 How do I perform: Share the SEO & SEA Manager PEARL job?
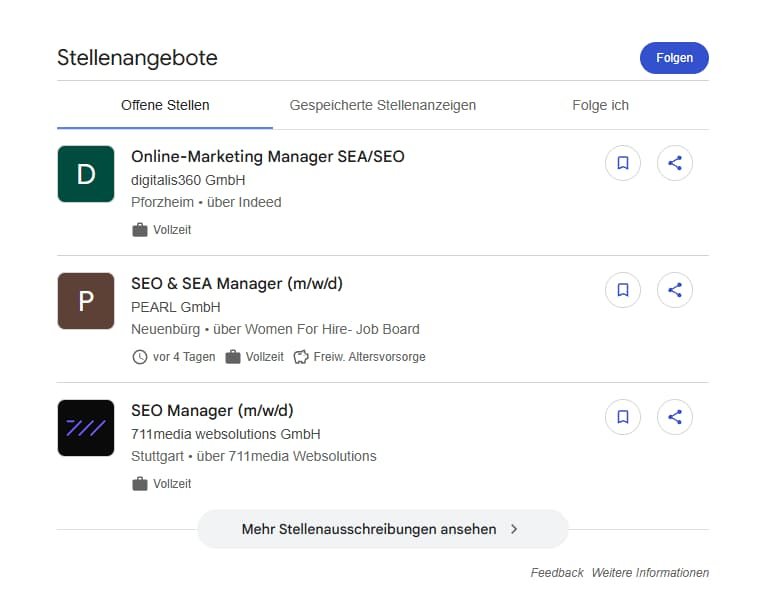coord(674,290)
